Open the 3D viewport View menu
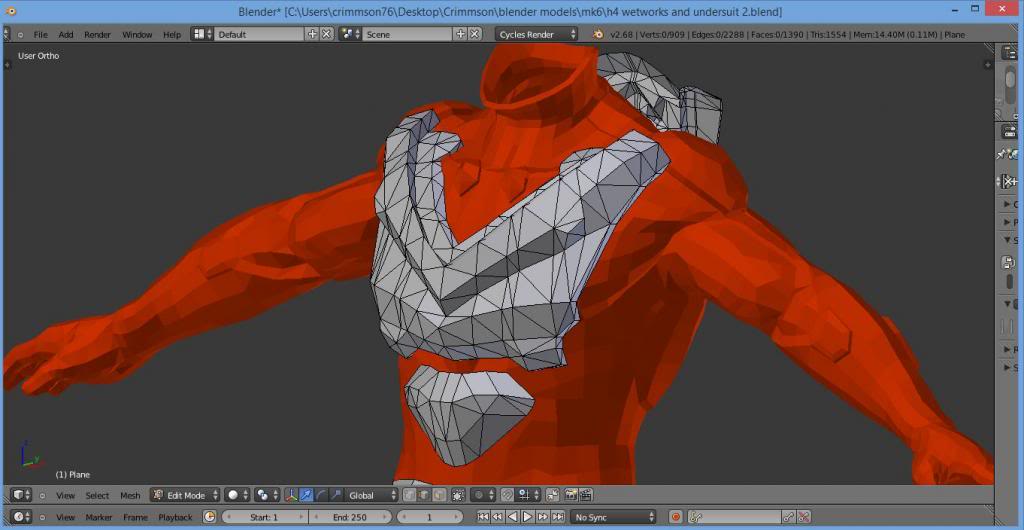 point(65,495)
